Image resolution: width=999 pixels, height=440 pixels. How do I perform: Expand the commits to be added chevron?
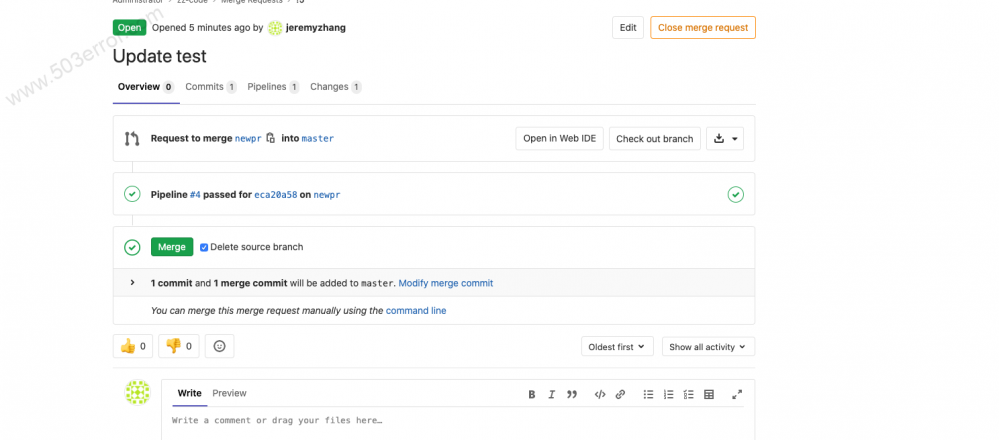click(133, 282)
